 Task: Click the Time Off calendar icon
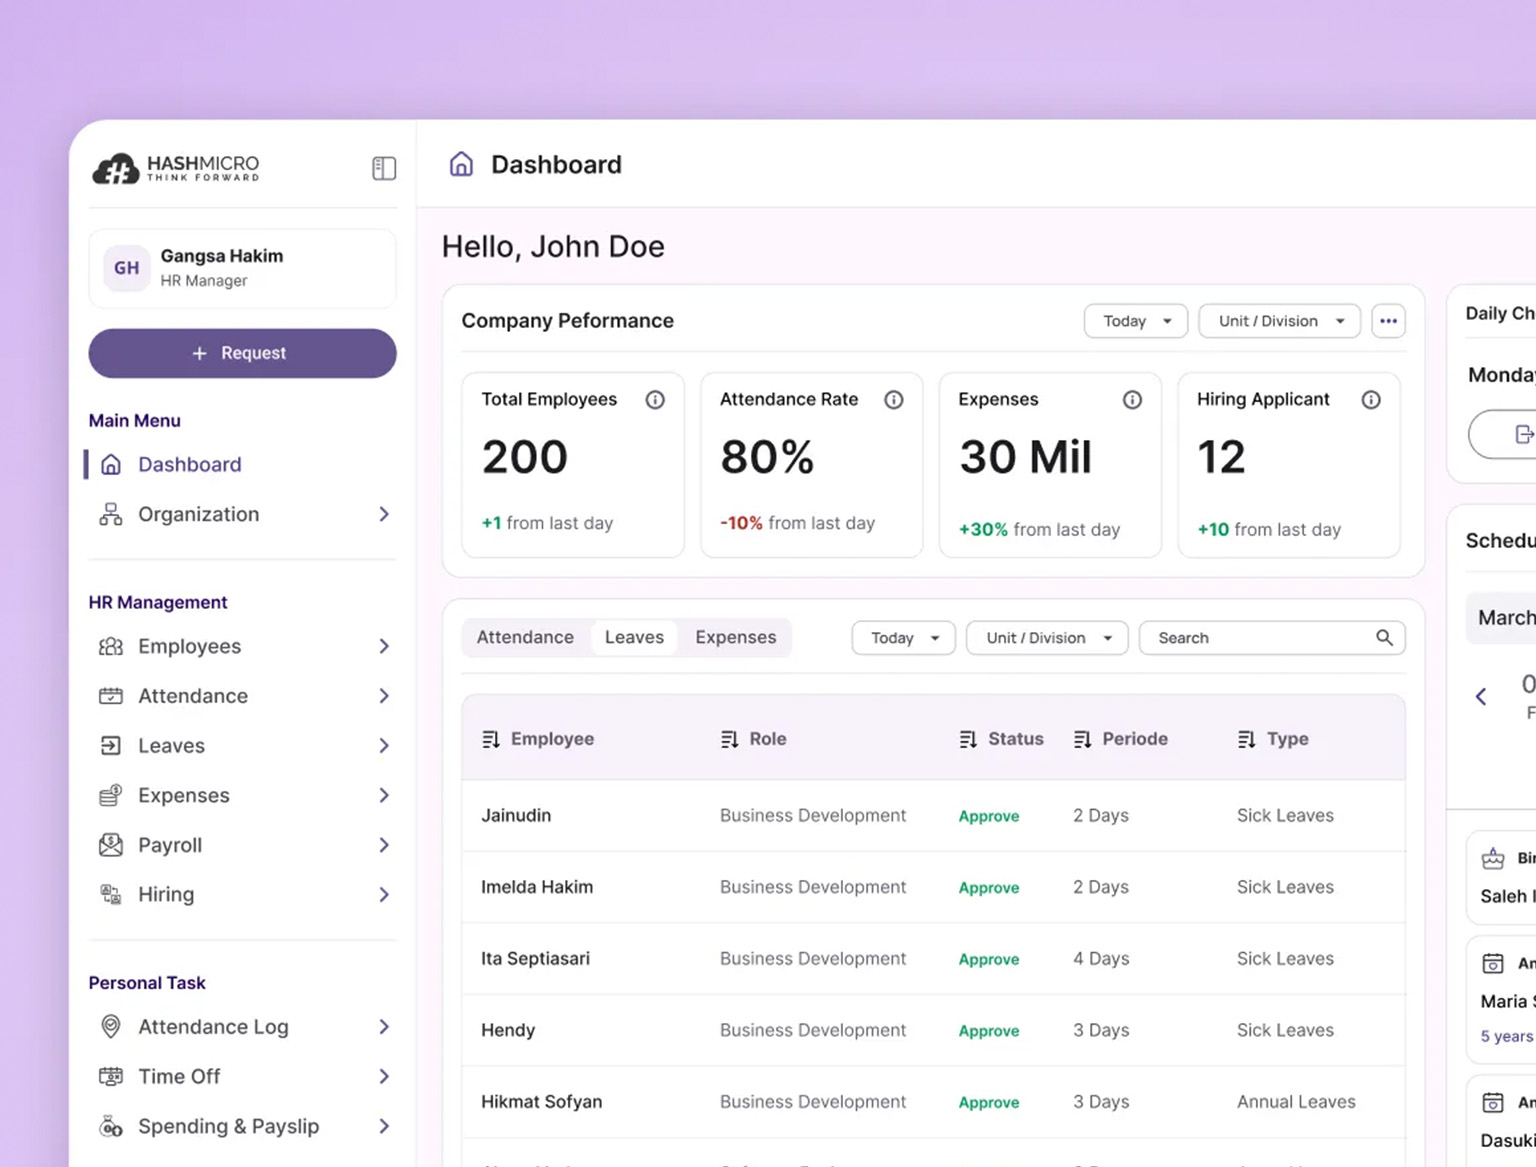click(x=111, y=1076)
